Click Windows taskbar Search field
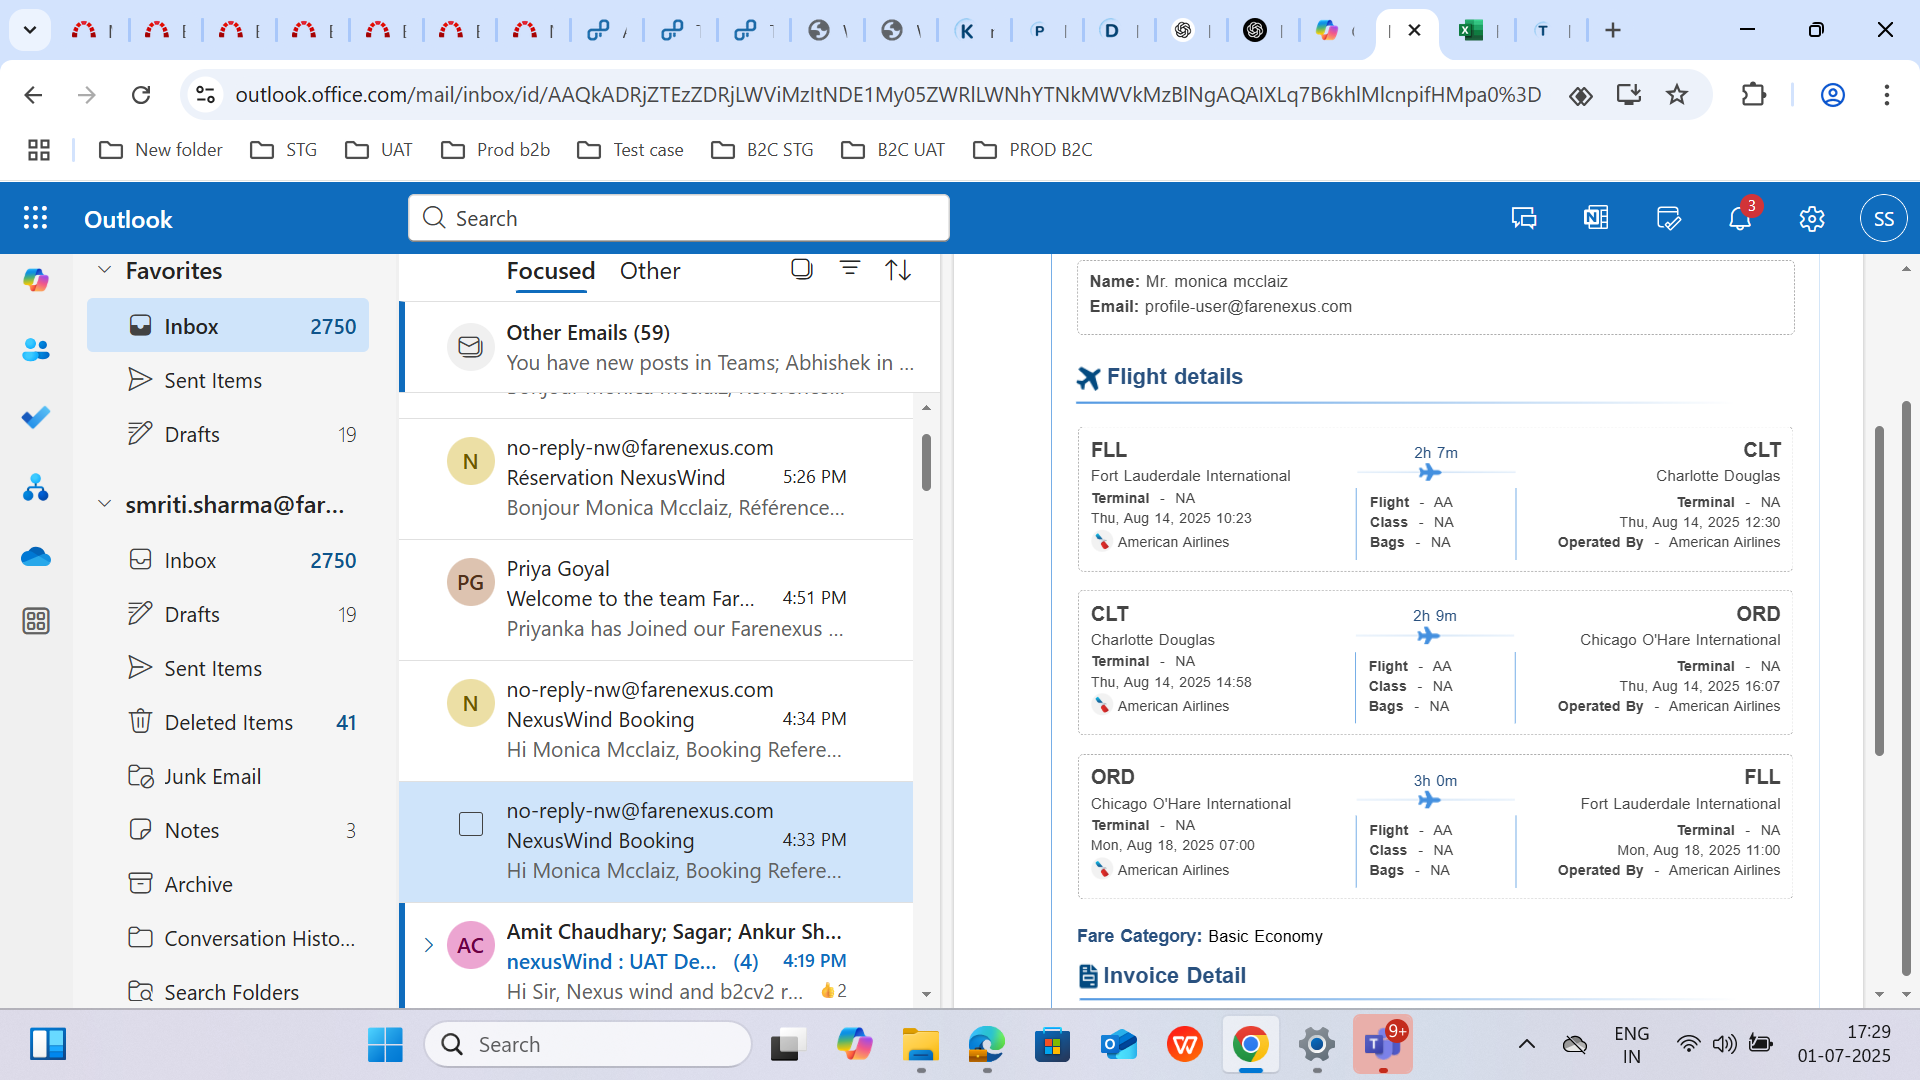Screen dimensions: 1920x1080 click(x=588, y=1045)
